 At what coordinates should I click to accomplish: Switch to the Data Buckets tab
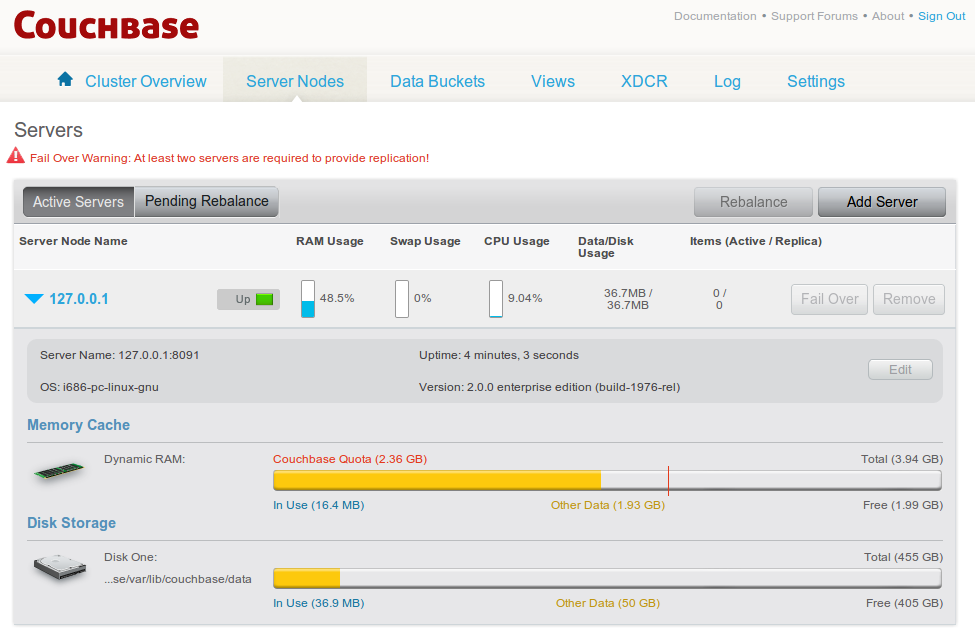437,81
